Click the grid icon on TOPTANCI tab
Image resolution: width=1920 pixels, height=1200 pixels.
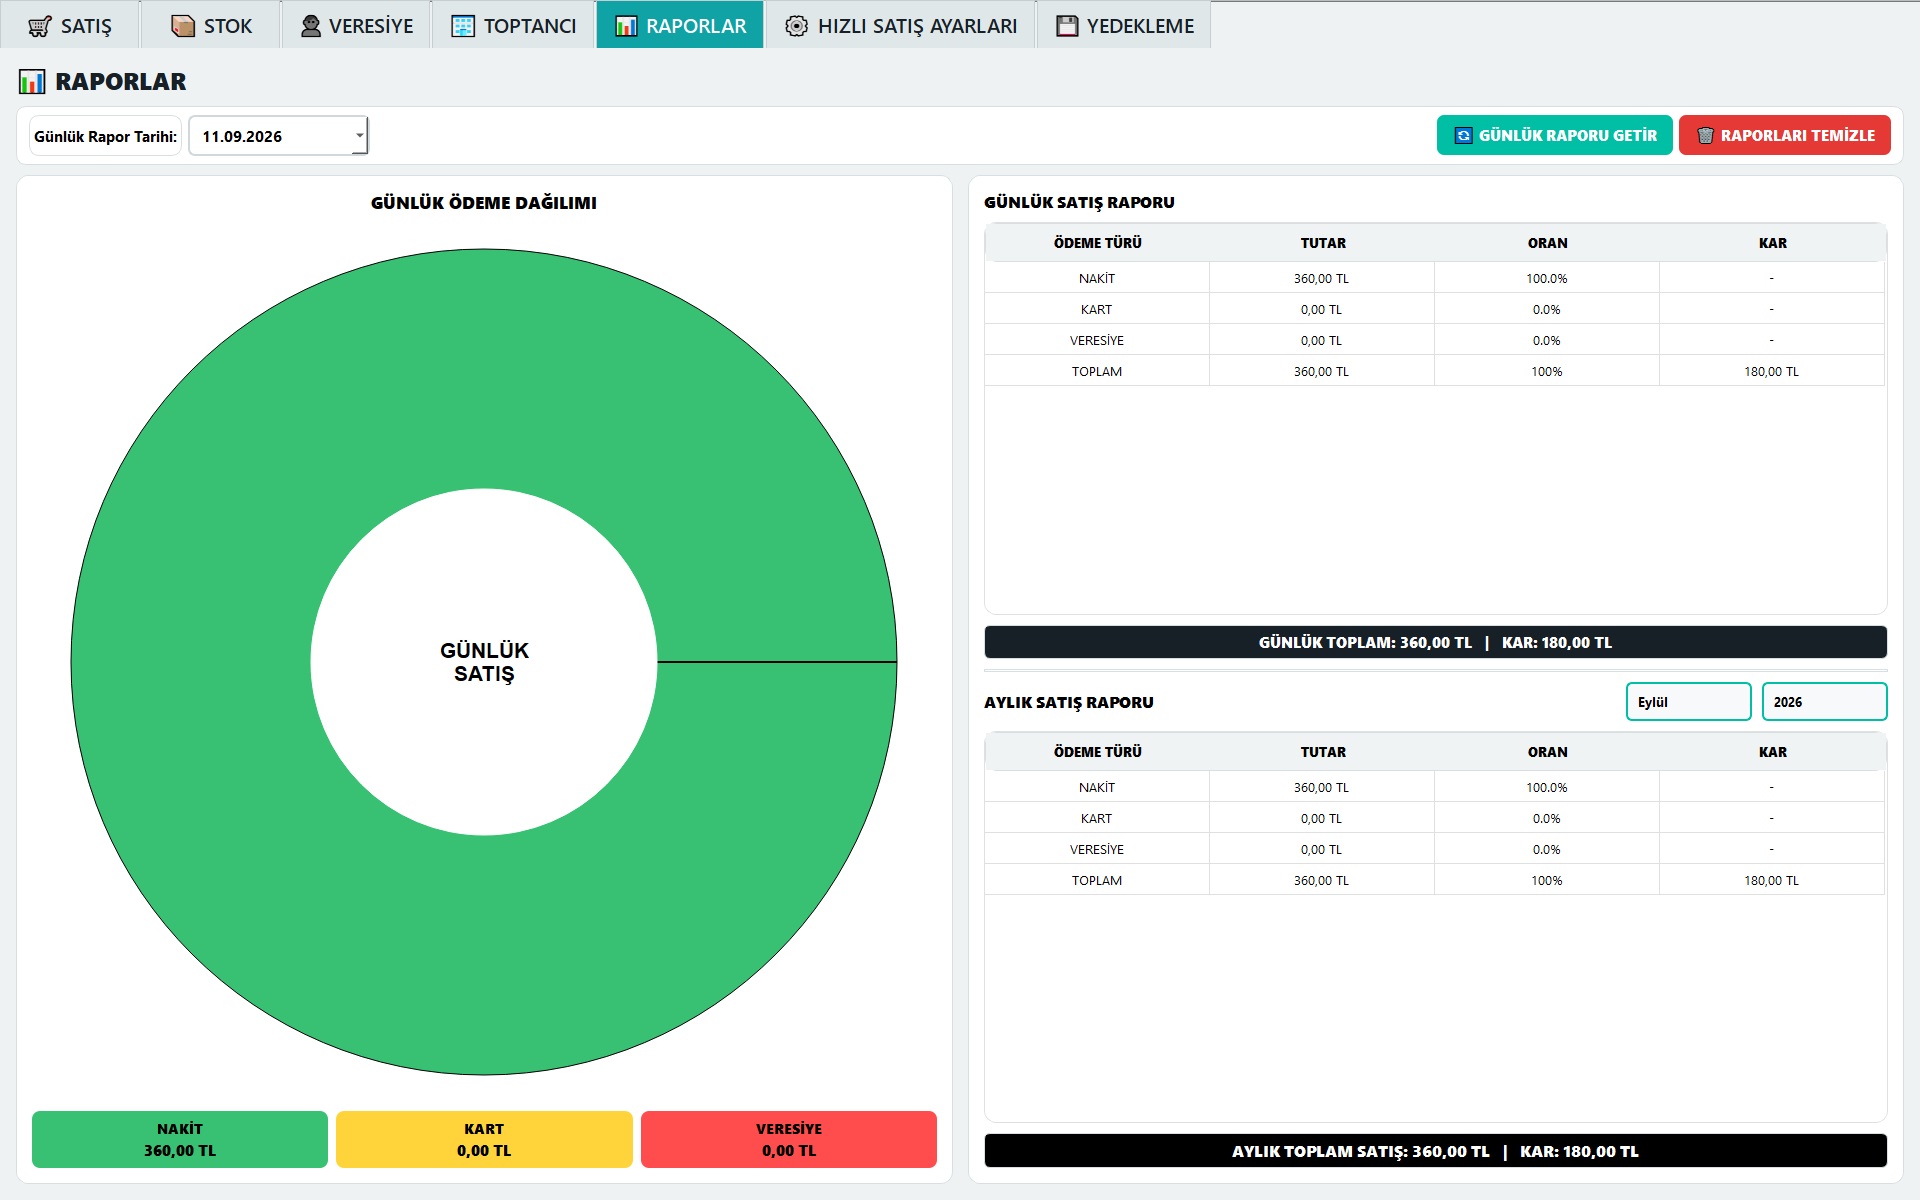[x=463, y=26]
